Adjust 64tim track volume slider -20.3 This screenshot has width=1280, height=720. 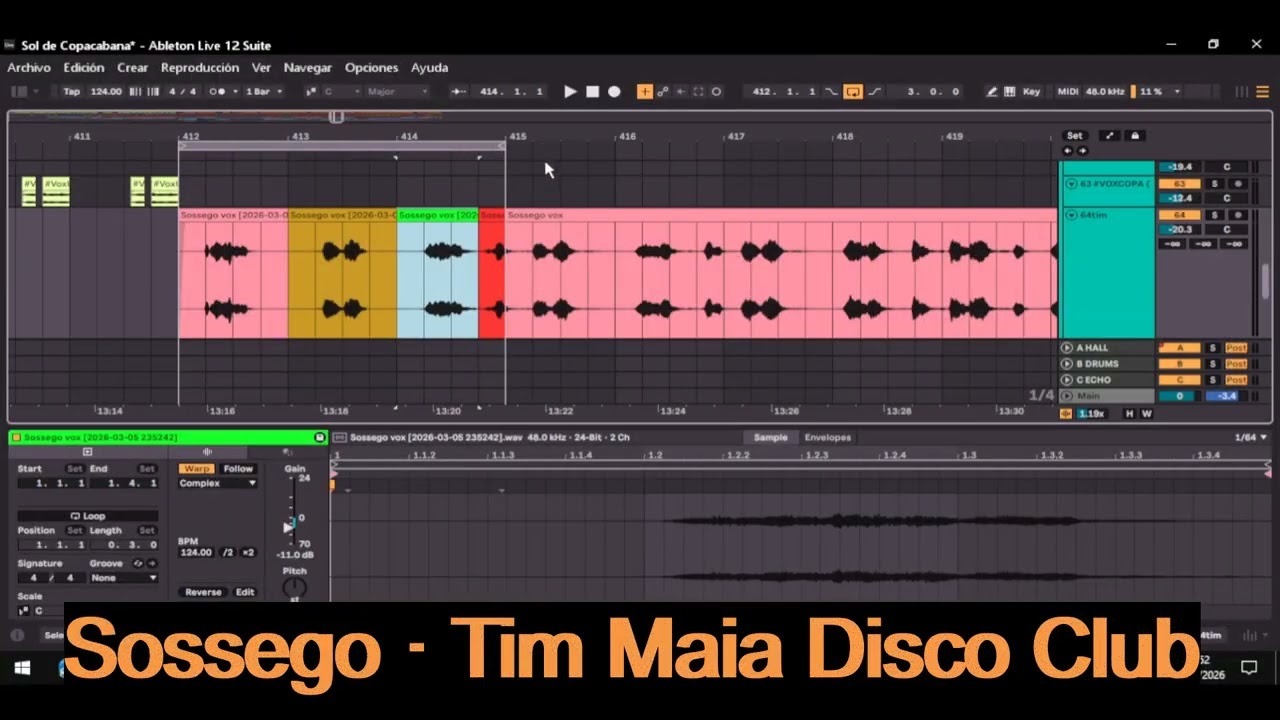click(1179, 229)
